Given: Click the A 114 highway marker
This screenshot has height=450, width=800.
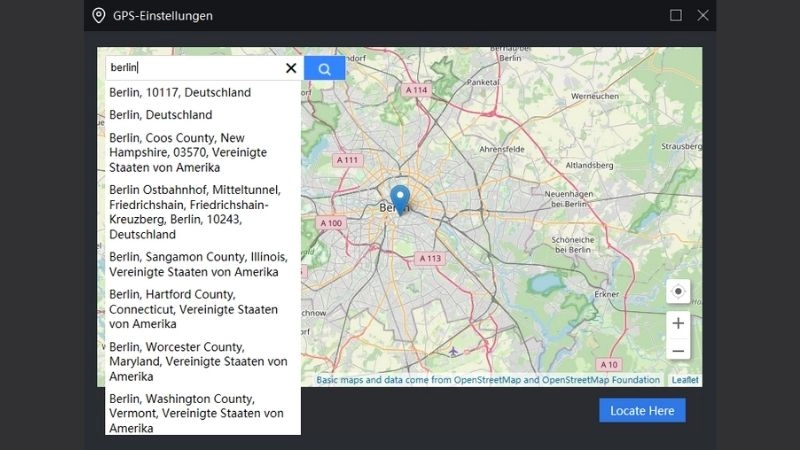Looking at the screenshot, I should pos(416,90).
